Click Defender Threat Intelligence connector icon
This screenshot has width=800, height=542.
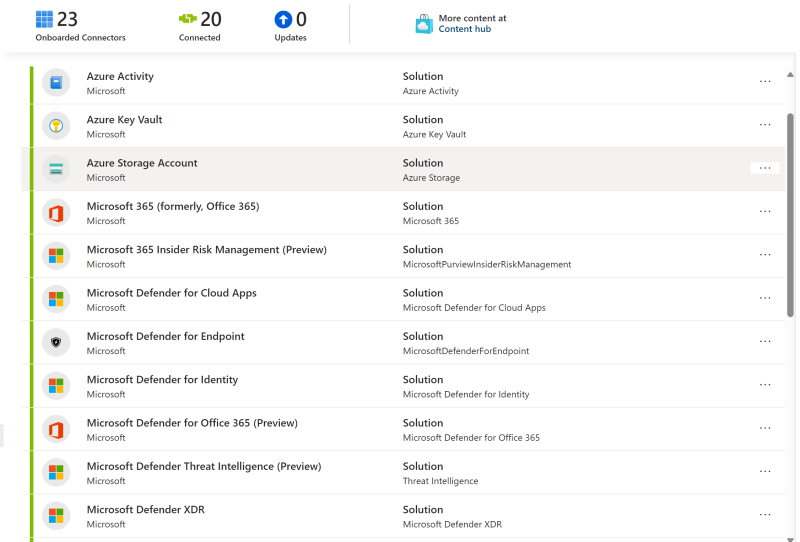(56, 473)
